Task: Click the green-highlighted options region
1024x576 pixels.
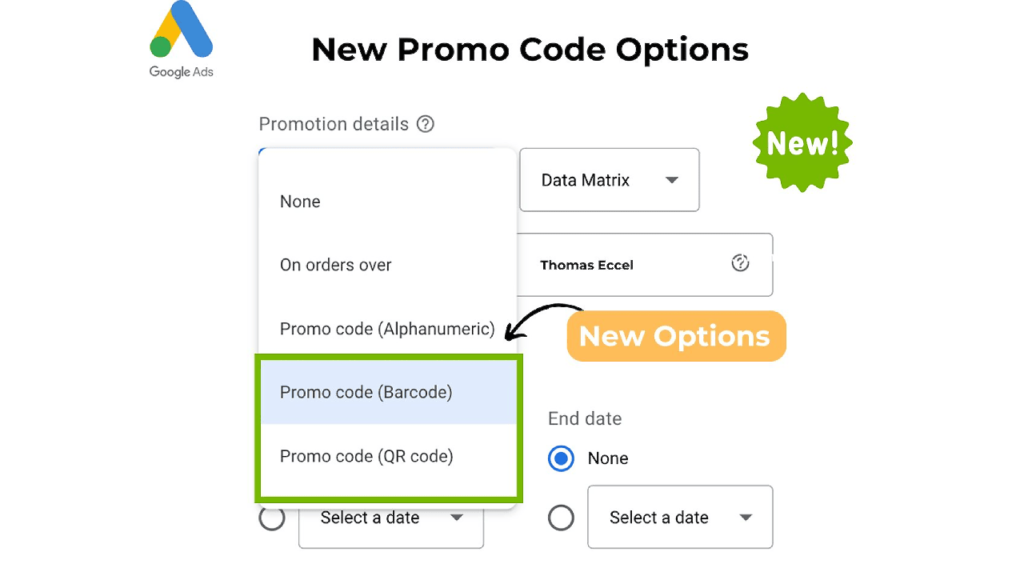Action: tap(388, 425)
